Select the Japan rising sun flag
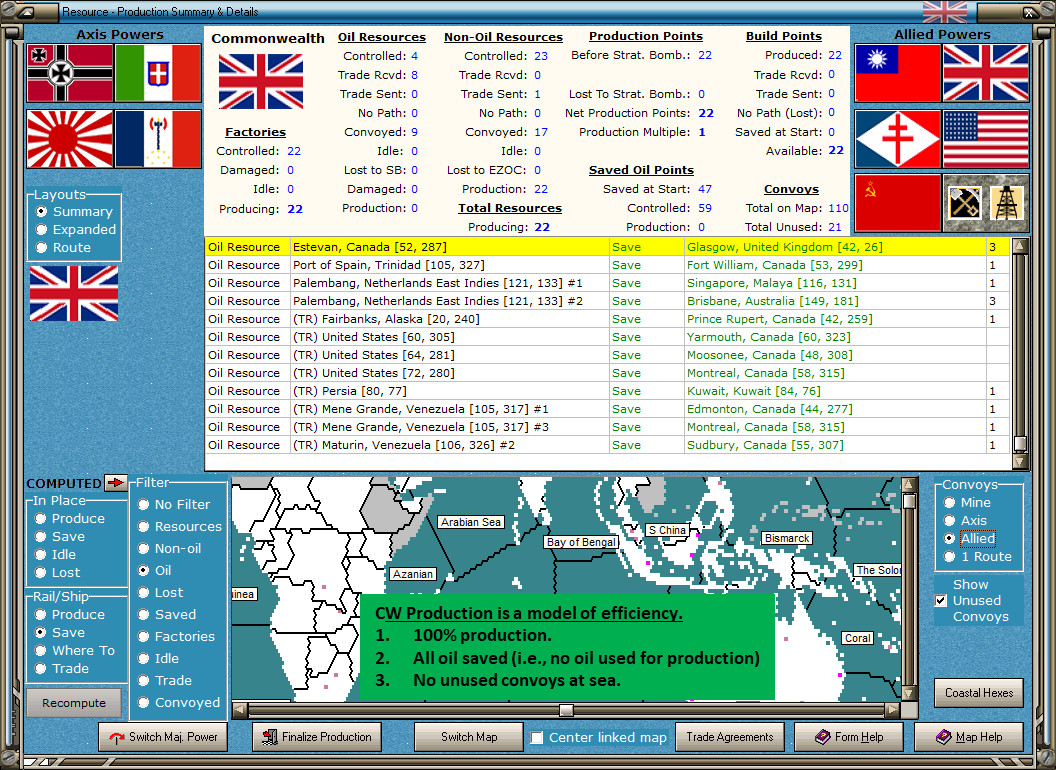The width and height of the screenshot is (1056, 770). [x=70, y=139]
